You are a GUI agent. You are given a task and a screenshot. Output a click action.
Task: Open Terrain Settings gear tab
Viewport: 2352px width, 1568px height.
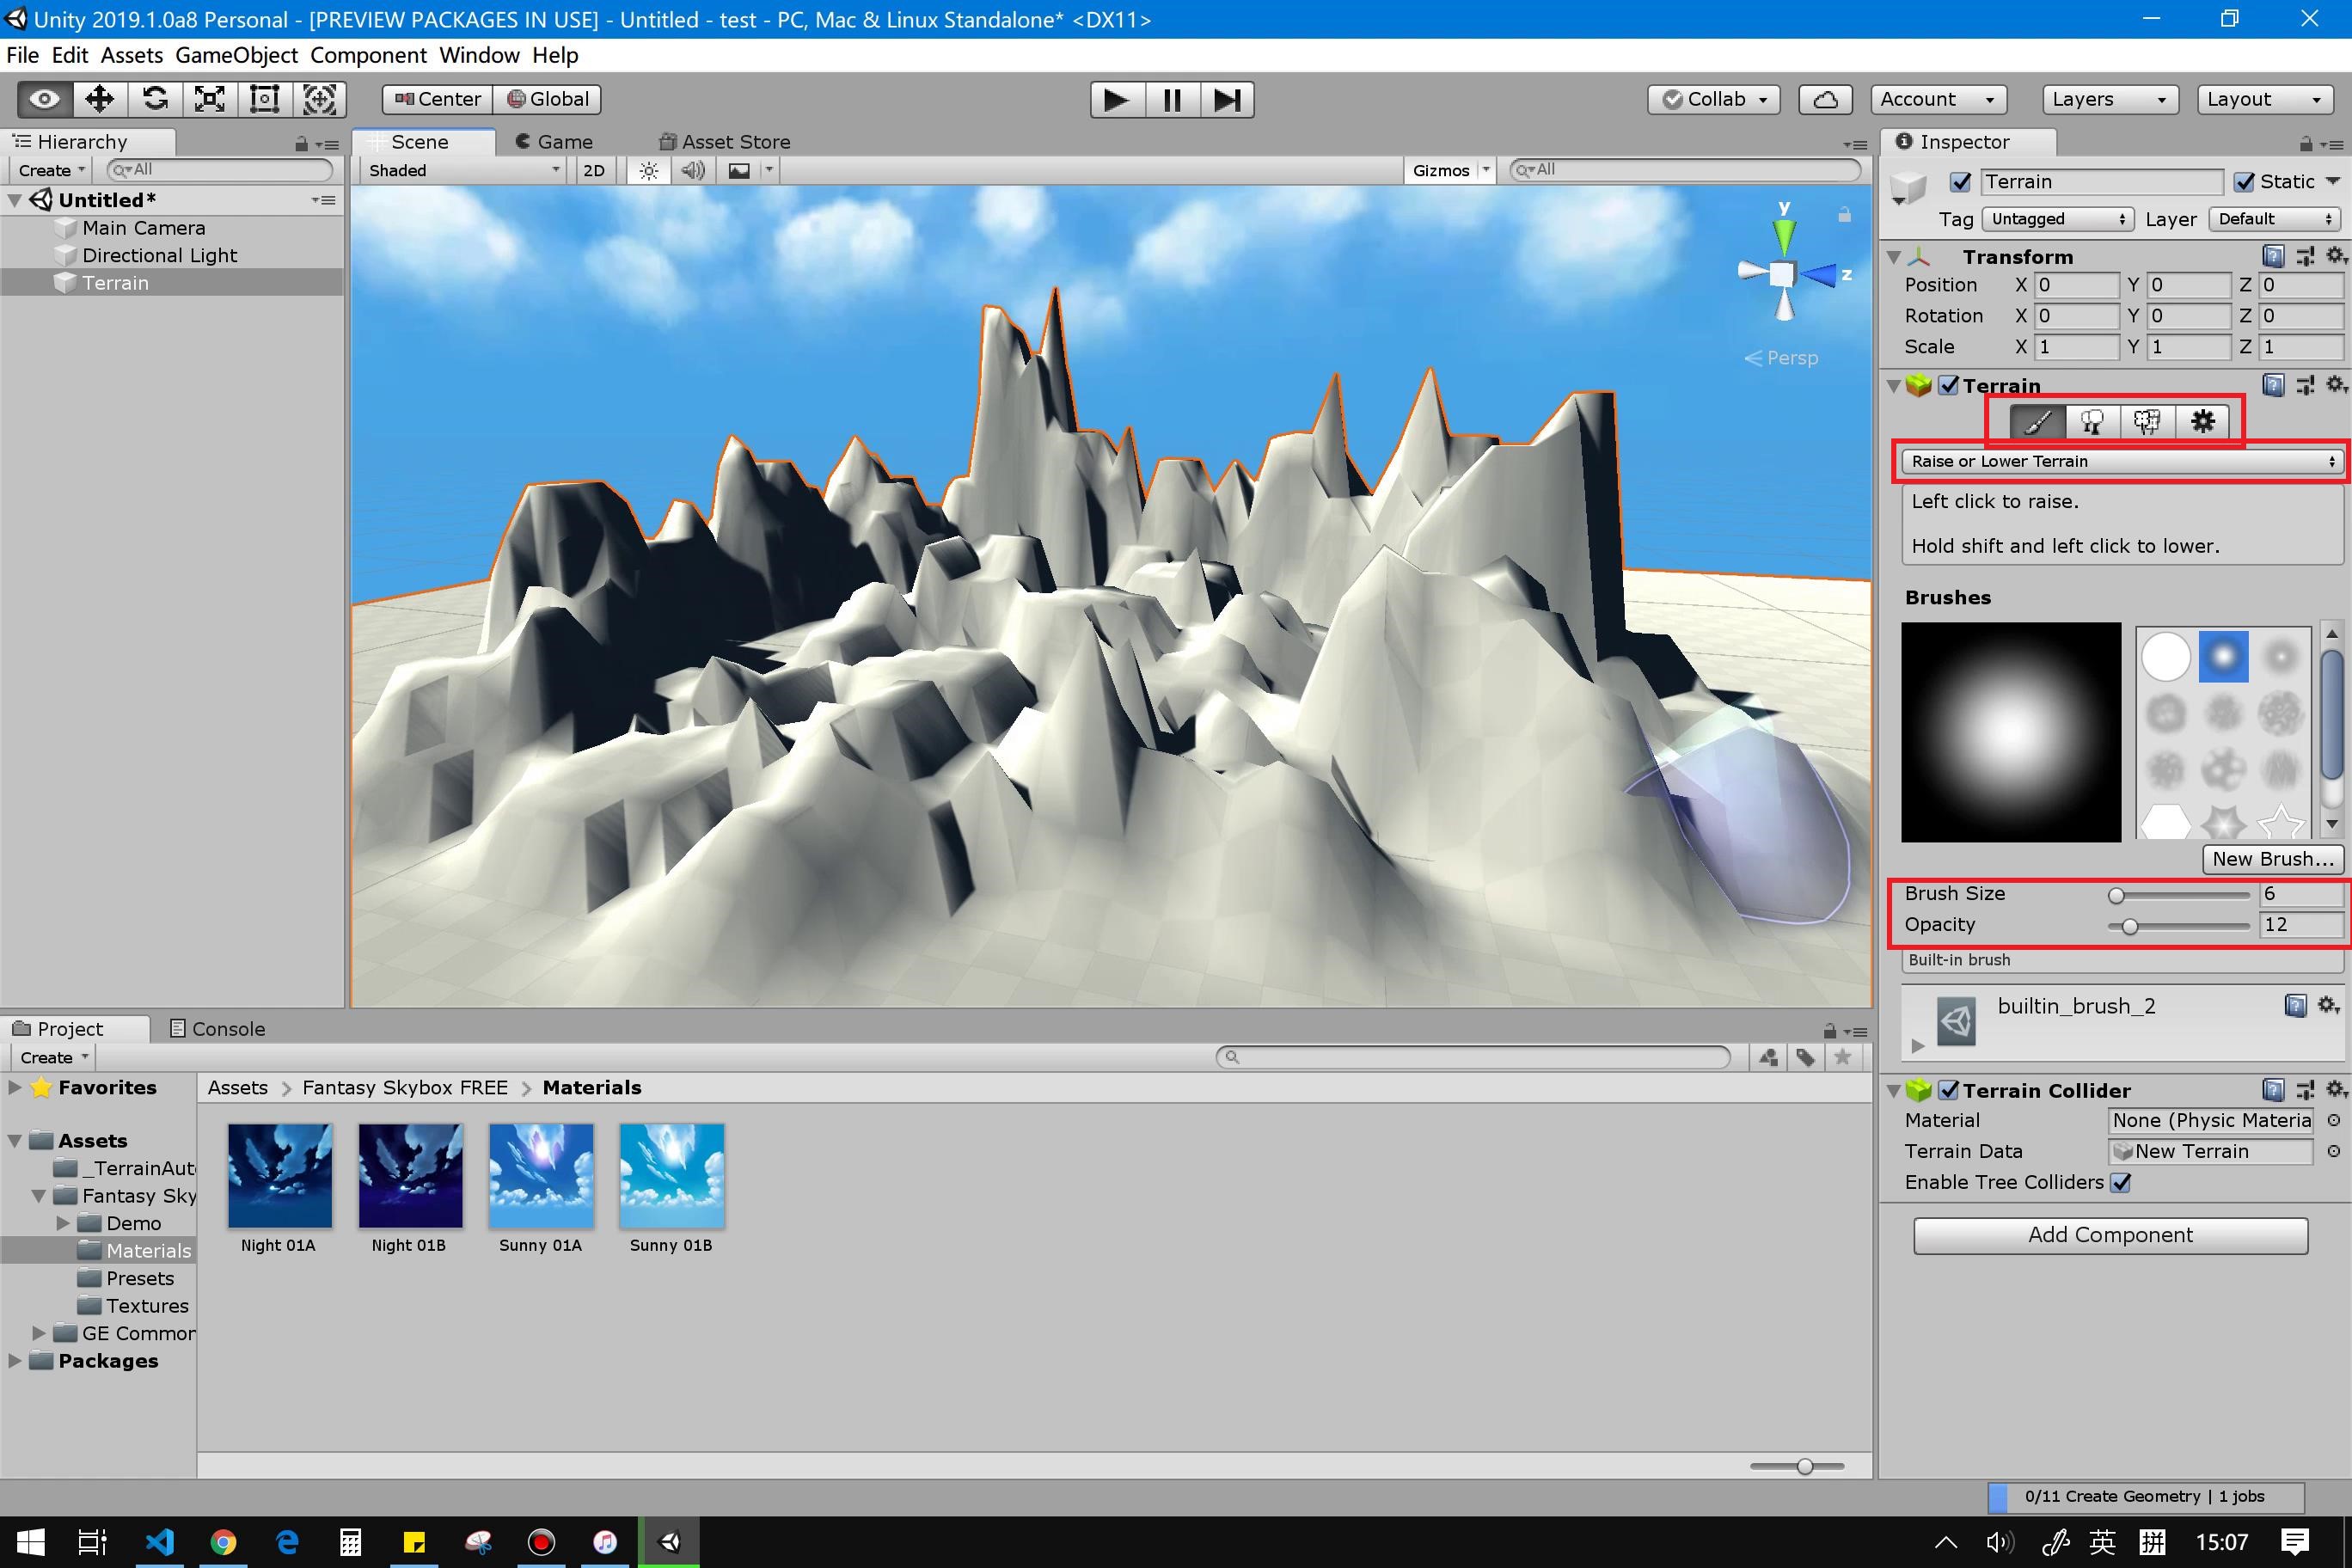coord(2202,422)
